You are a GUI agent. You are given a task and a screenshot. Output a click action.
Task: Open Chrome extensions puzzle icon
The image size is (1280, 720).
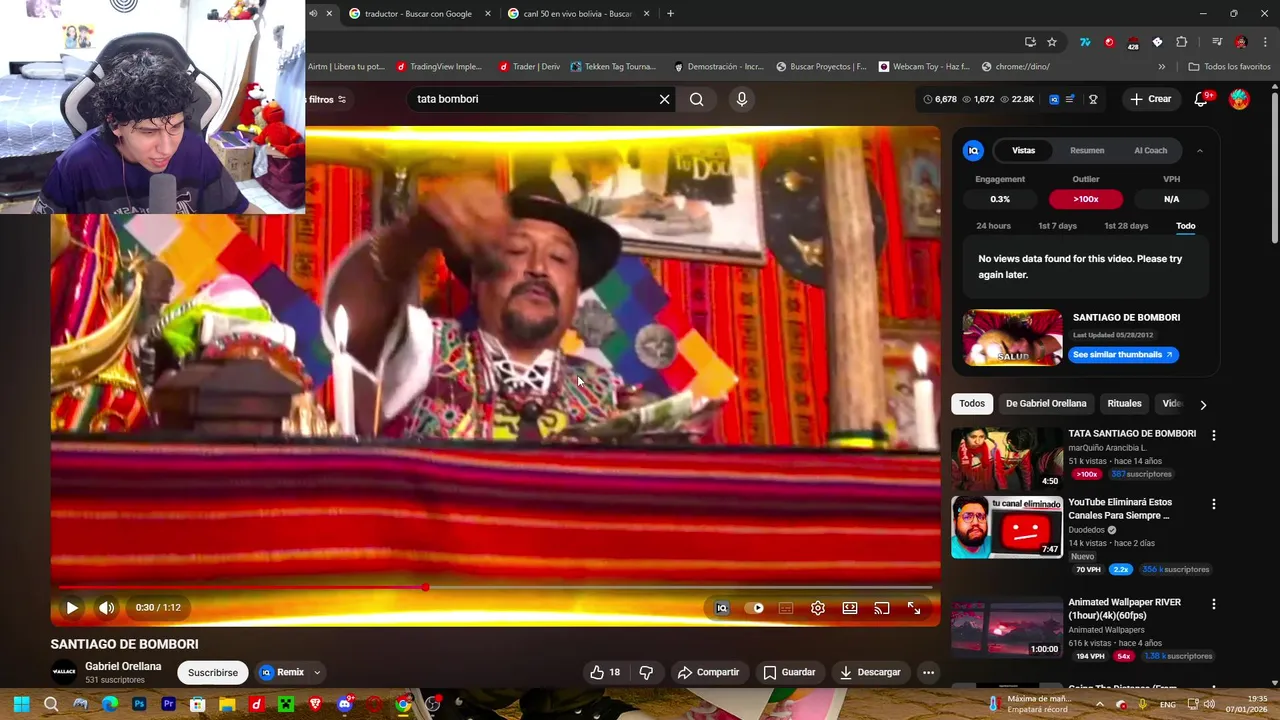[x=1182, y=42]
